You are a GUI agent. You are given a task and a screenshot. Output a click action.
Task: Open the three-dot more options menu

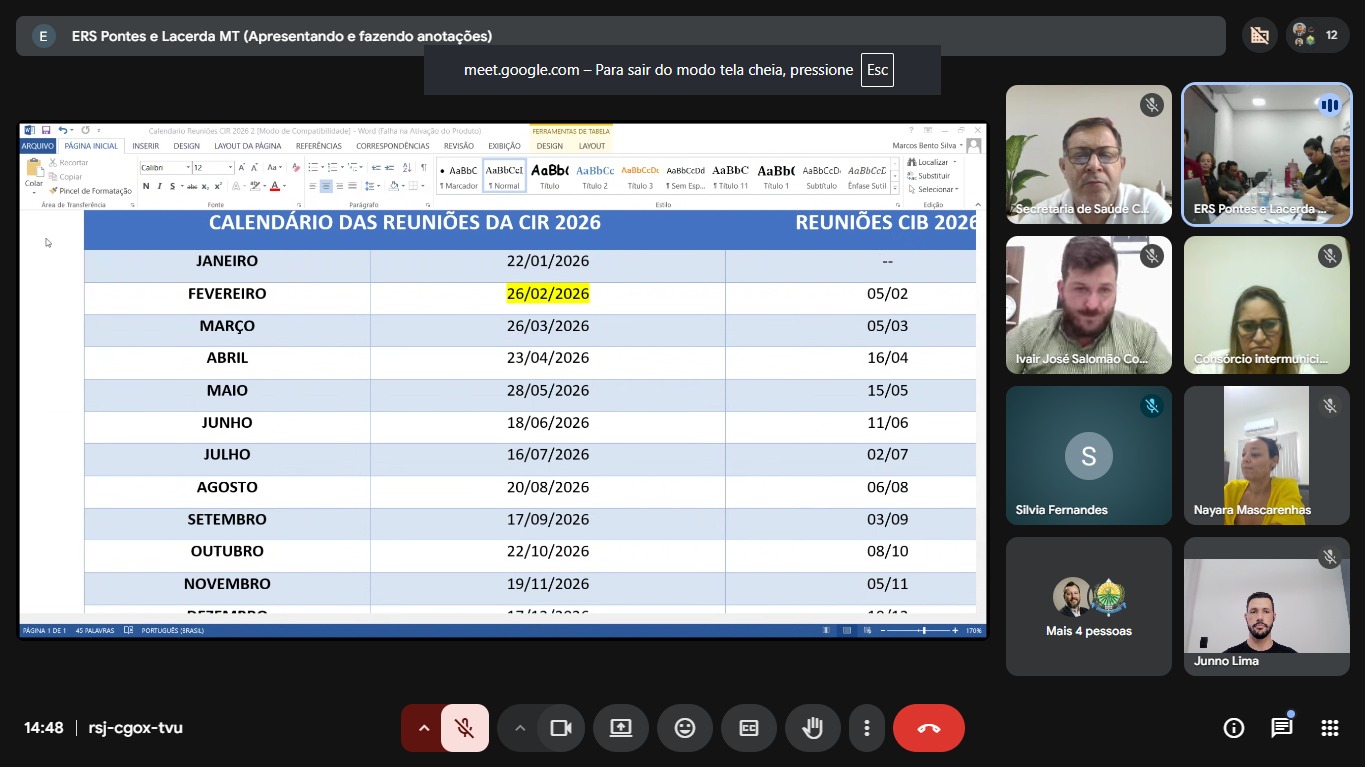867,728
